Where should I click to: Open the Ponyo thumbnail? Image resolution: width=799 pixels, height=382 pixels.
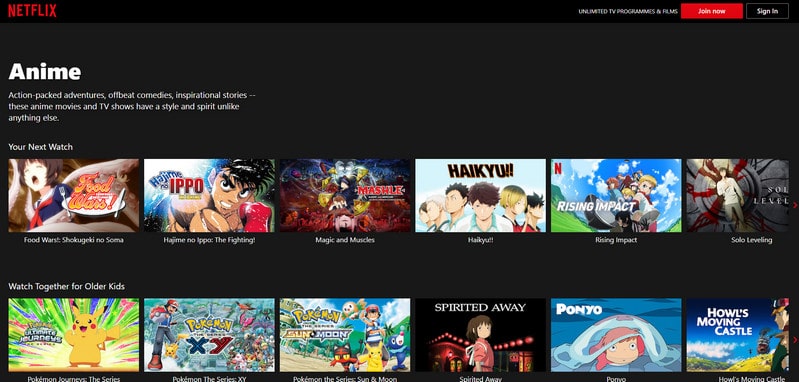coord(616,335)
